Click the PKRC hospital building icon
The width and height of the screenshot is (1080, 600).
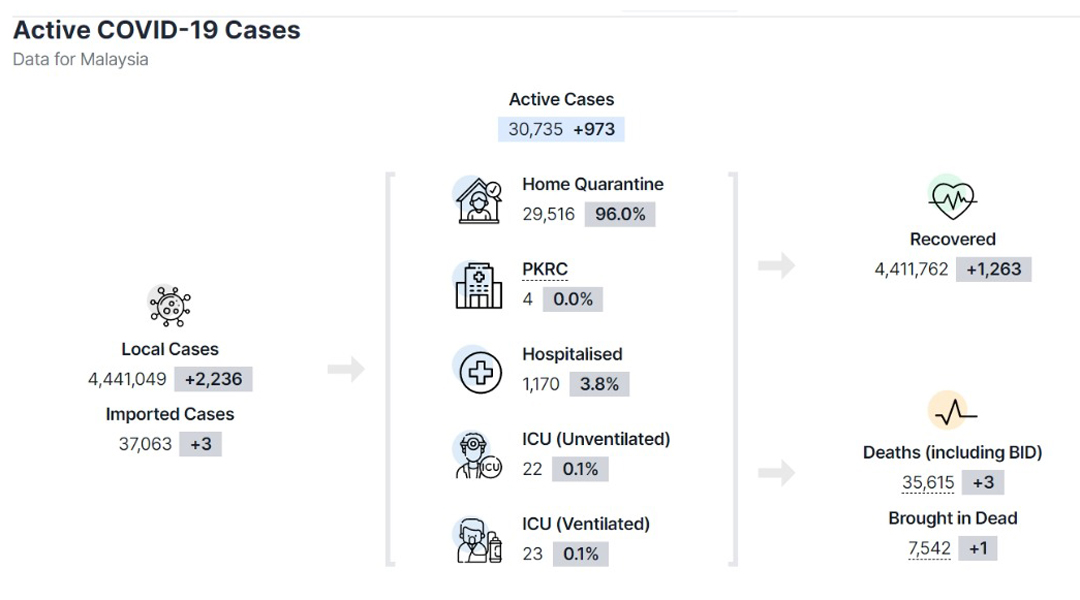[479, 285]
